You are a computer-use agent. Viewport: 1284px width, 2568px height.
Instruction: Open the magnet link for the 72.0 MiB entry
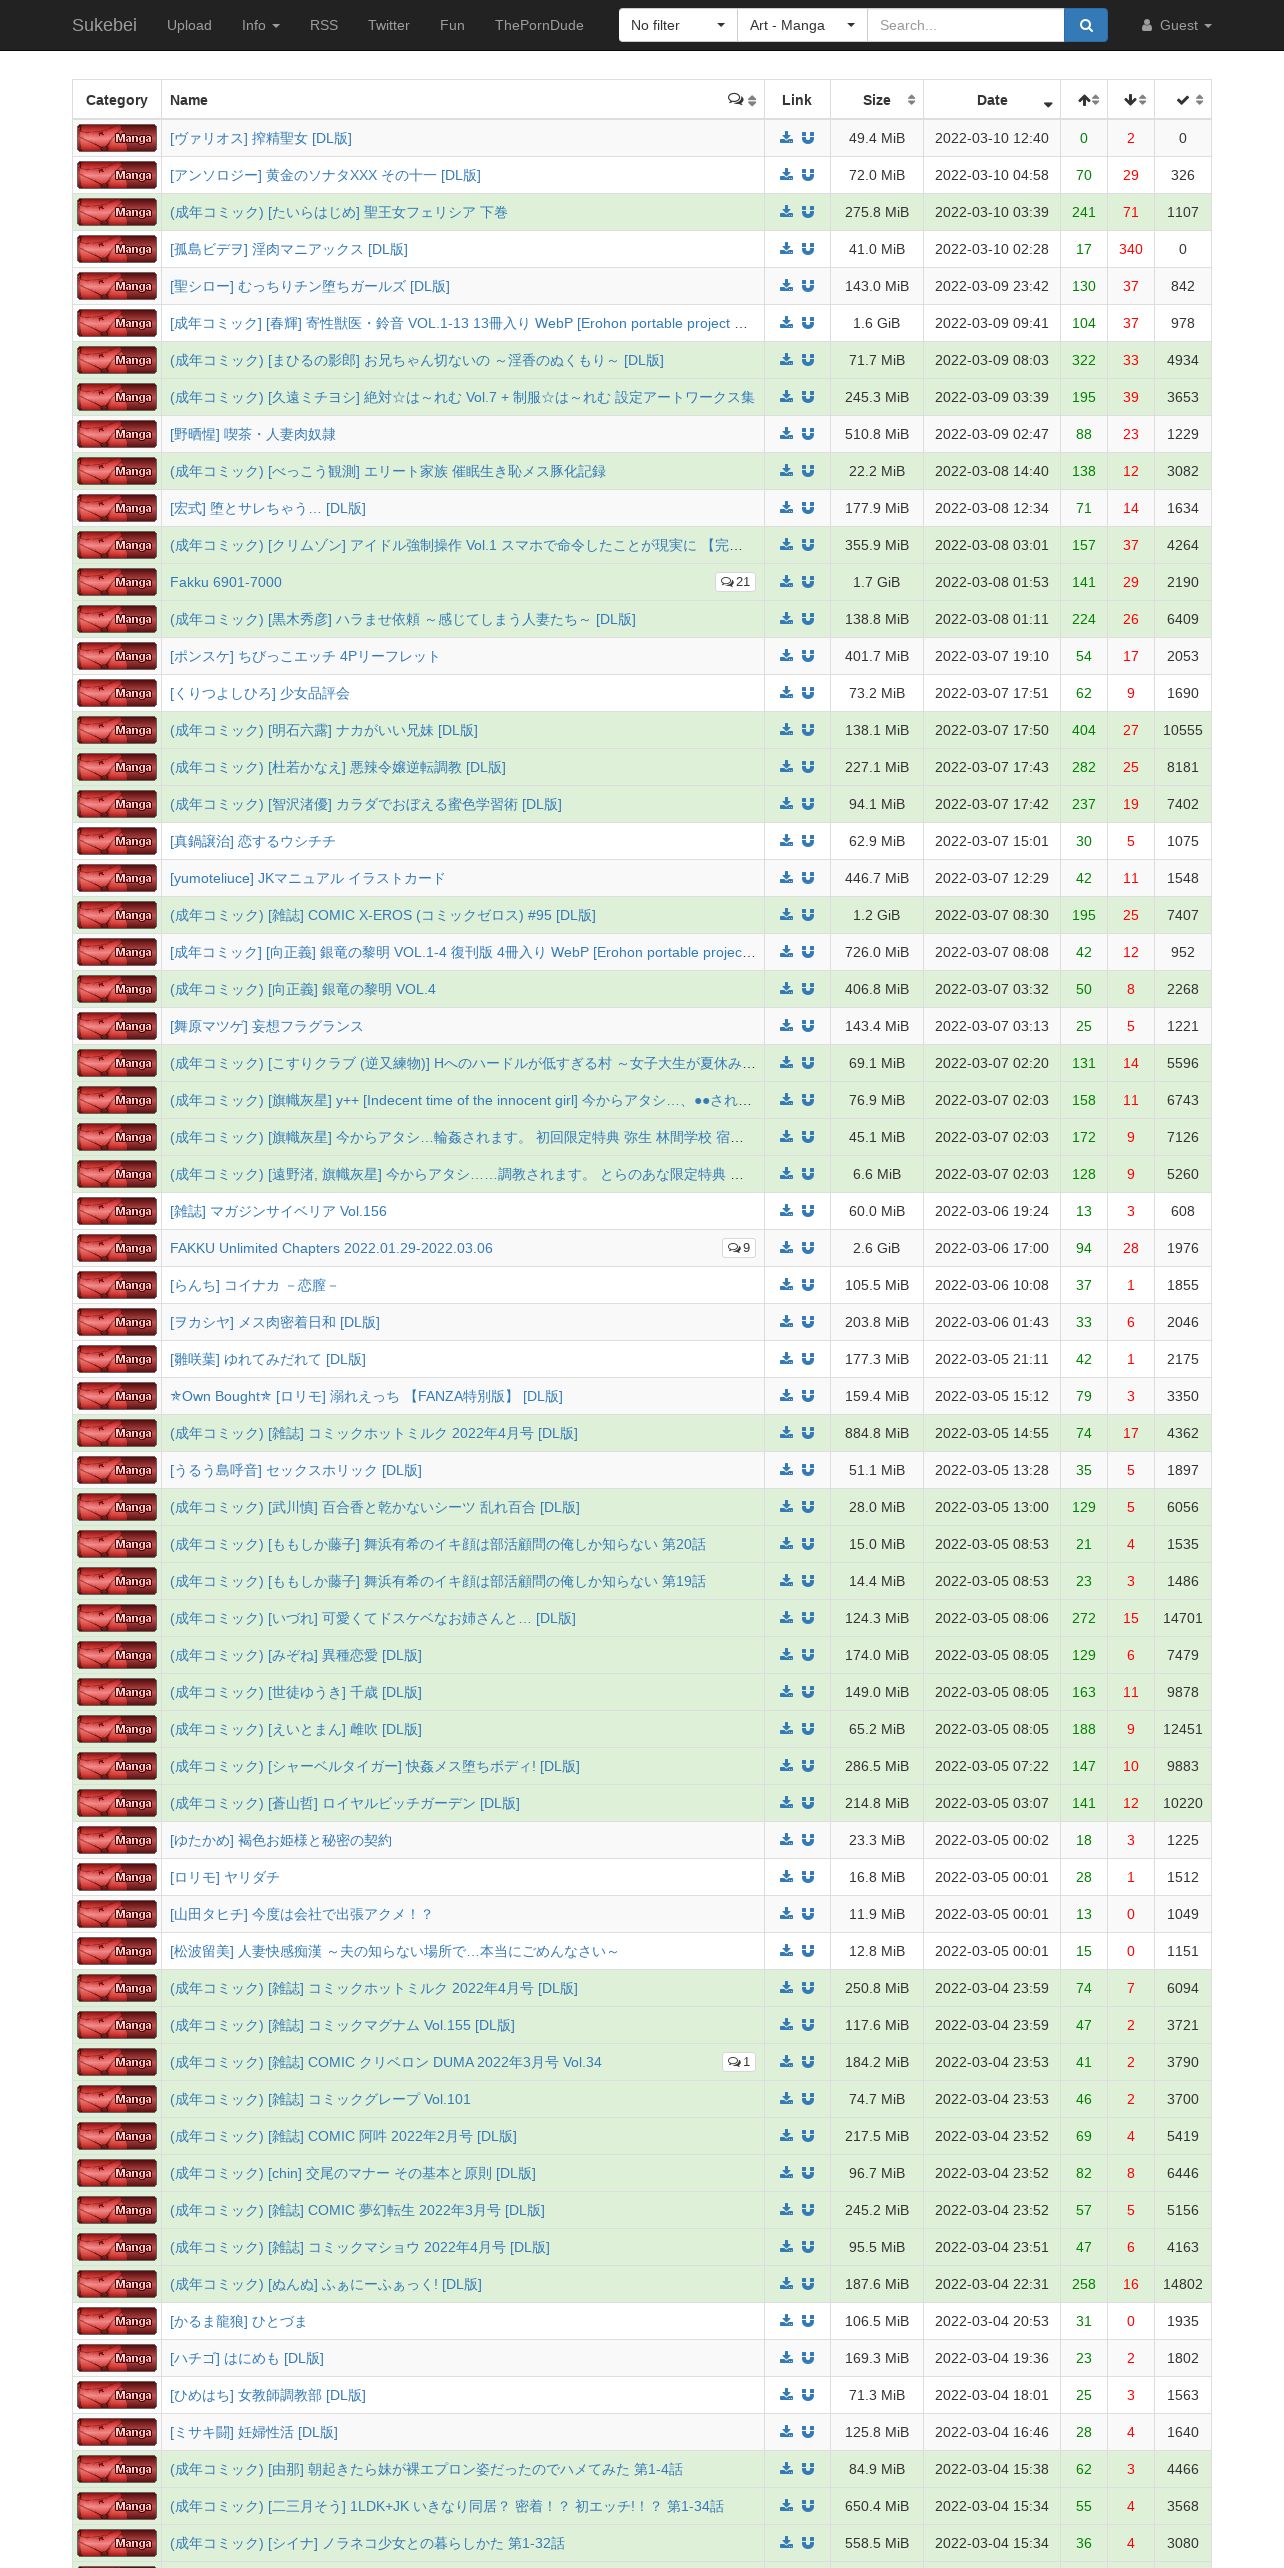808,175
